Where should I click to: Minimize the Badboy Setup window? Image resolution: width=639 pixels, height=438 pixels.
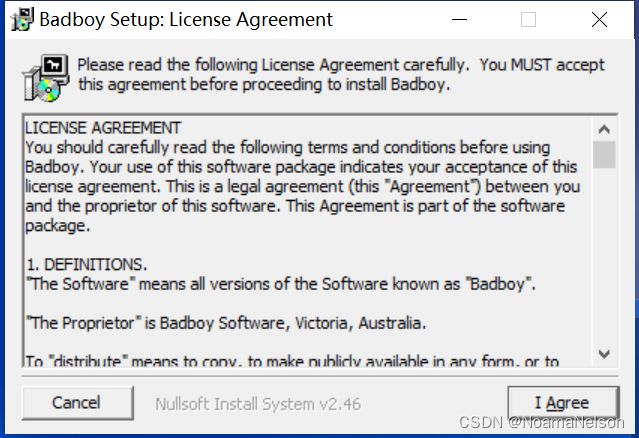(459, 19)
